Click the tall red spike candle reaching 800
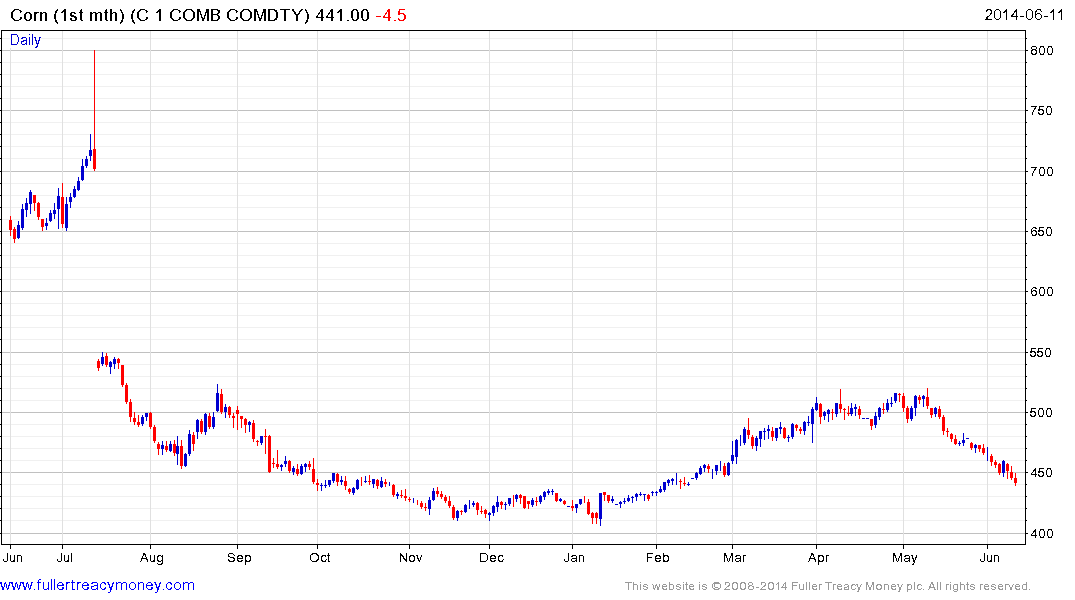Screen dimensions: 1075x600 click(x=95, y=110)
